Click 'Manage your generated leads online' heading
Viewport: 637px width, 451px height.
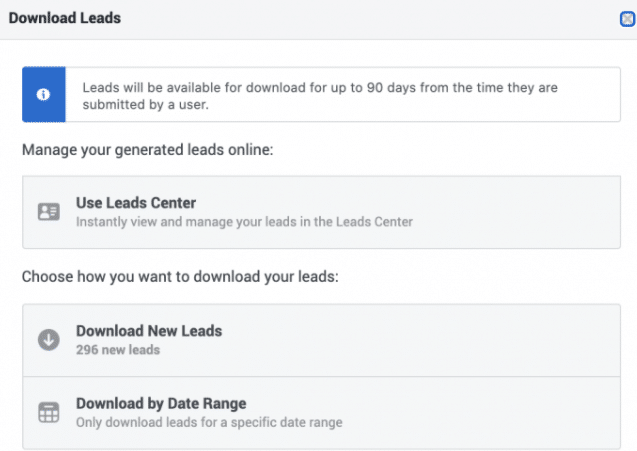[148, 150]
